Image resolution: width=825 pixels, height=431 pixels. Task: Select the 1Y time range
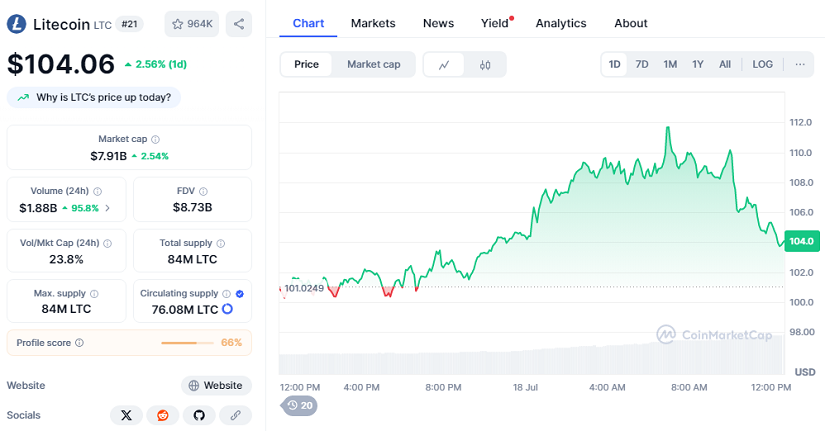tap(698, 64)
